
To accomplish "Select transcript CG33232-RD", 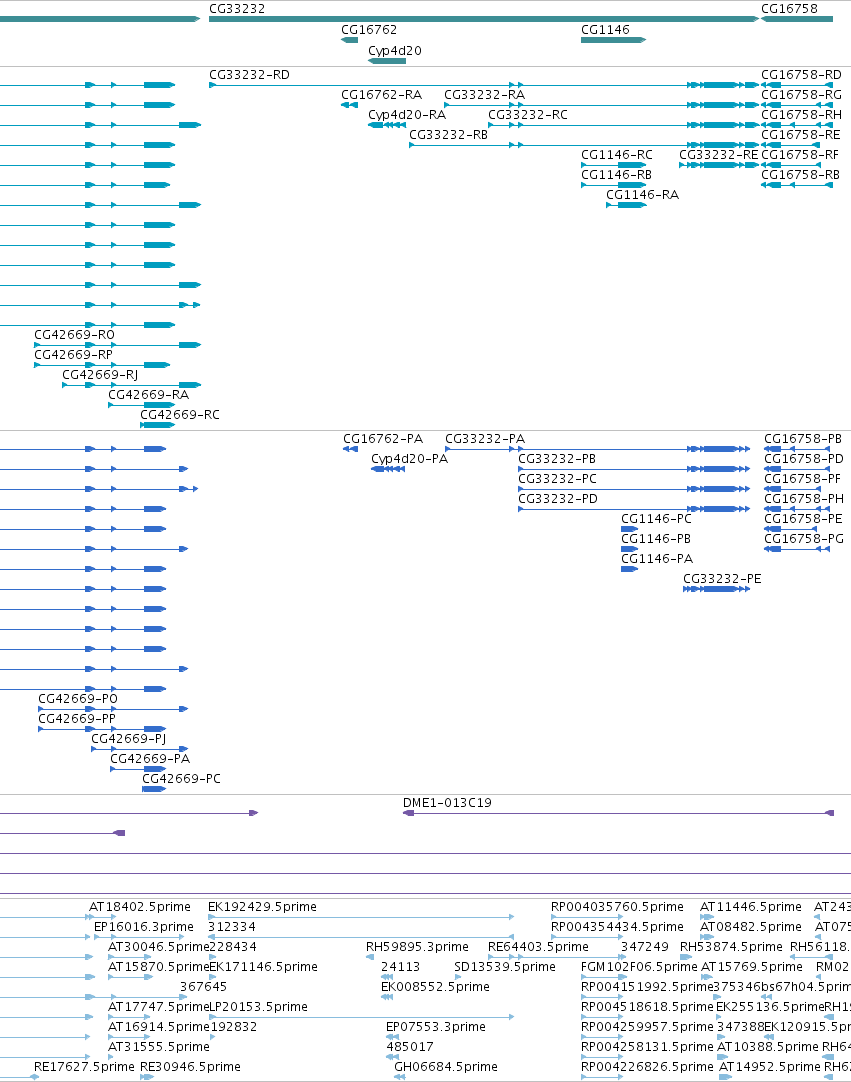I will click(249, 75).
